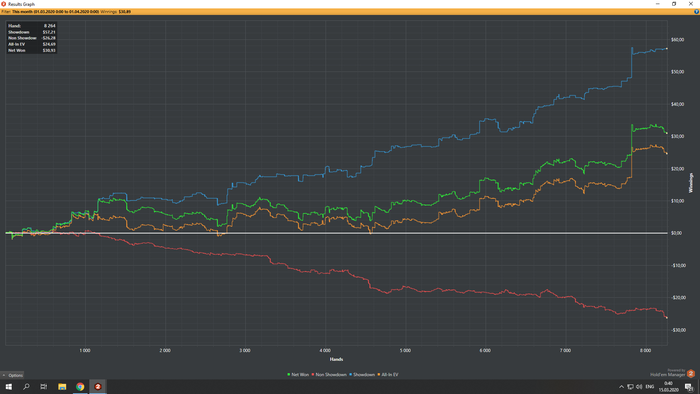700x394 pixels.
Task: Click the Non Showdown -$26,28 stat row
Action: tap(32, 38)
